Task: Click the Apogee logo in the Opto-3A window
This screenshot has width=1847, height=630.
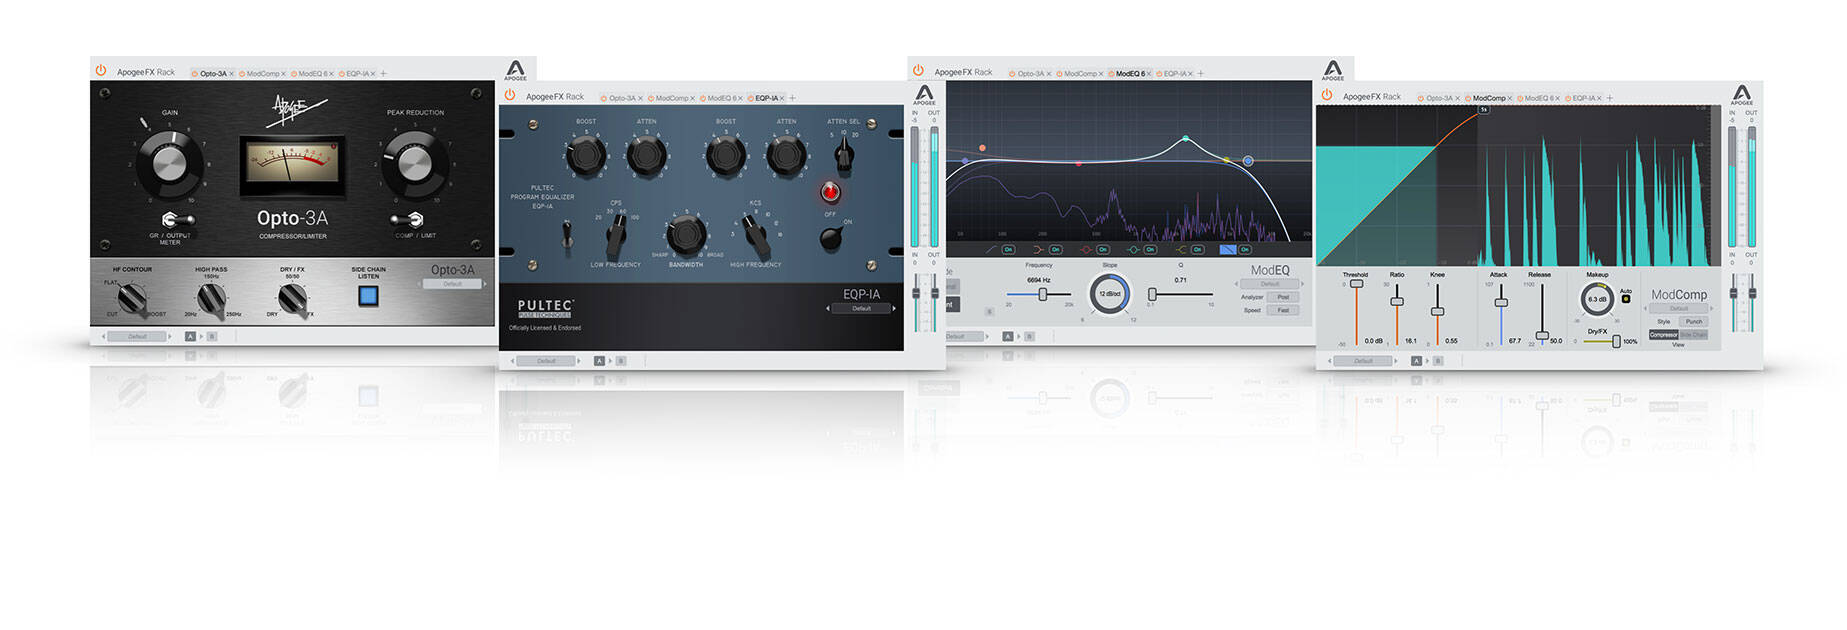Action: [x=515, y=70]
